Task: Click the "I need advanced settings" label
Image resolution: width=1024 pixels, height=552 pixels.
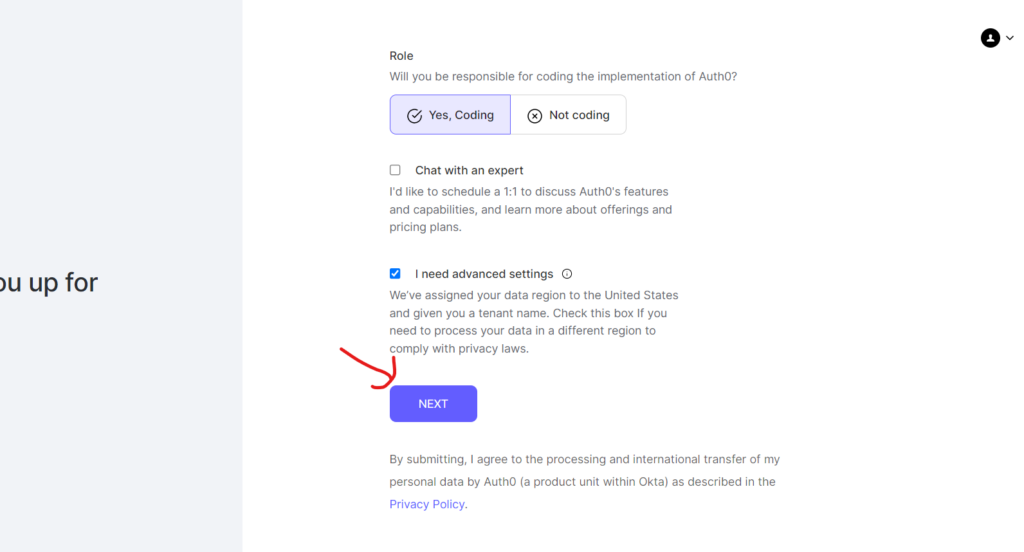Action: pos(484,274)
